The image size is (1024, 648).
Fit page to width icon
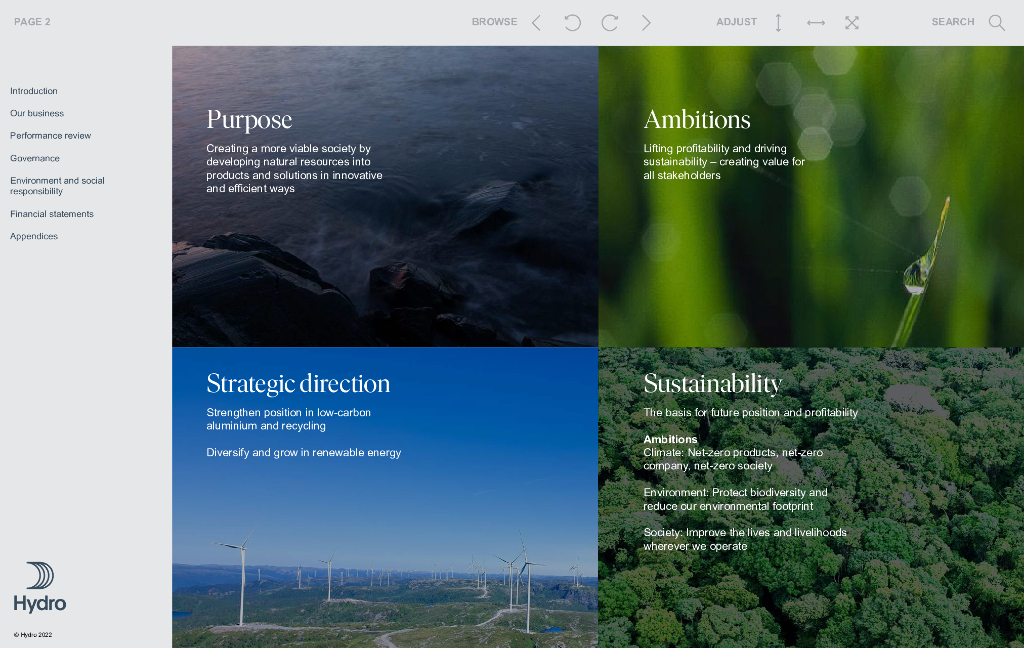click(x=815, y=22)
